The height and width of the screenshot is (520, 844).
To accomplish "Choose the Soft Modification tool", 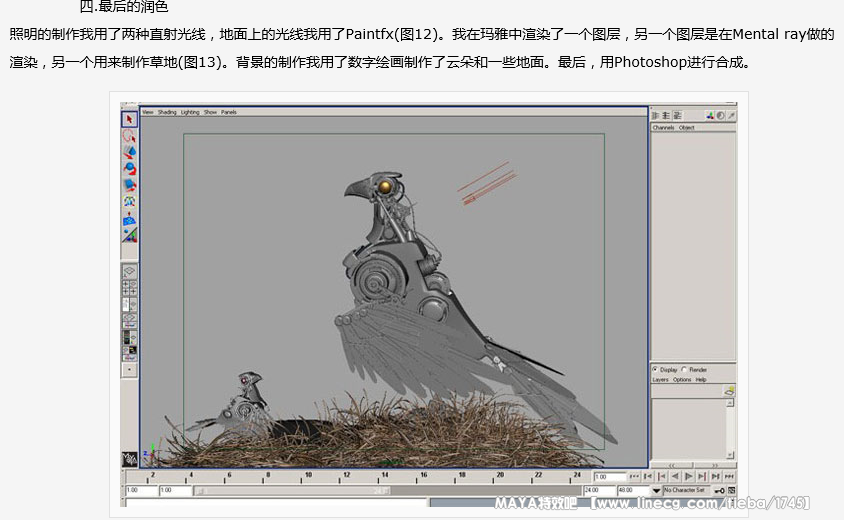I will 129,219.
